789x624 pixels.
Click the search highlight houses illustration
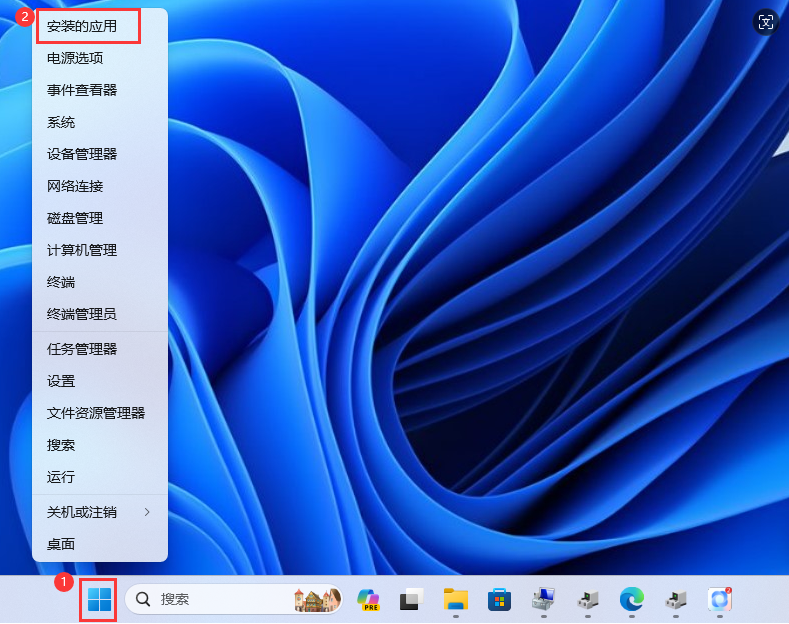tap(317, 599)
